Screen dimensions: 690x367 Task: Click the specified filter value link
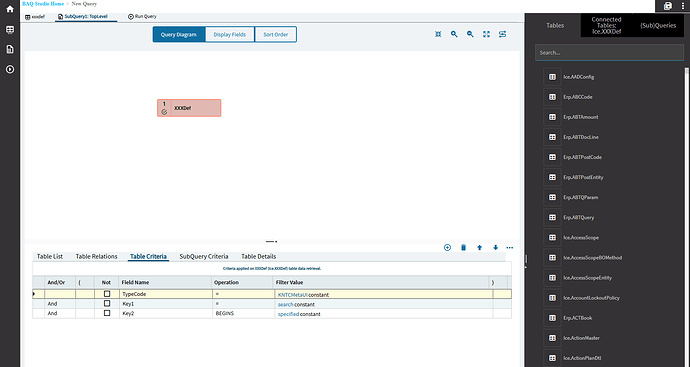coord(288,314)
